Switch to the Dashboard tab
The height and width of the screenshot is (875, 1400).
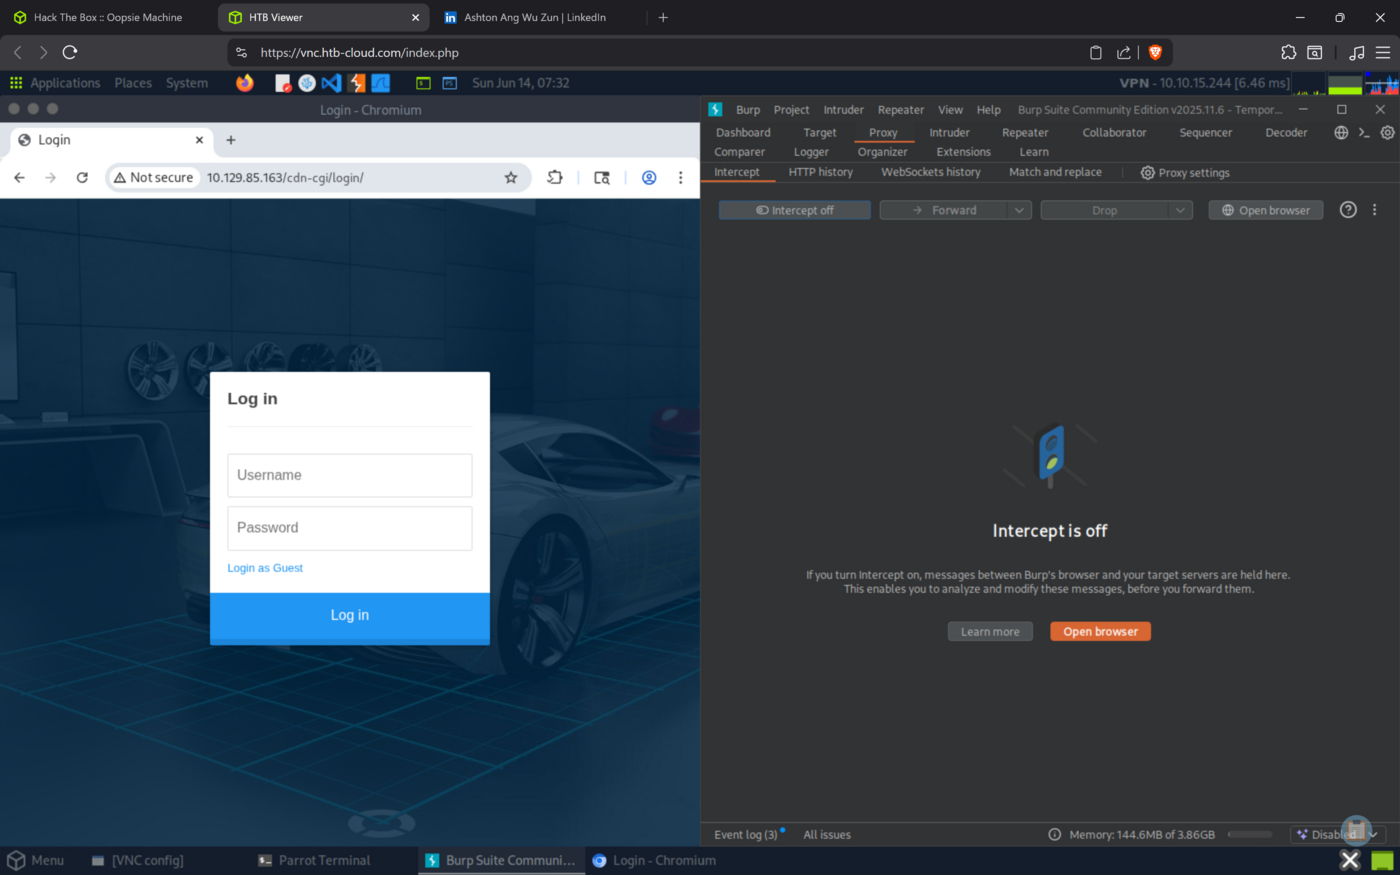[743, 132]
